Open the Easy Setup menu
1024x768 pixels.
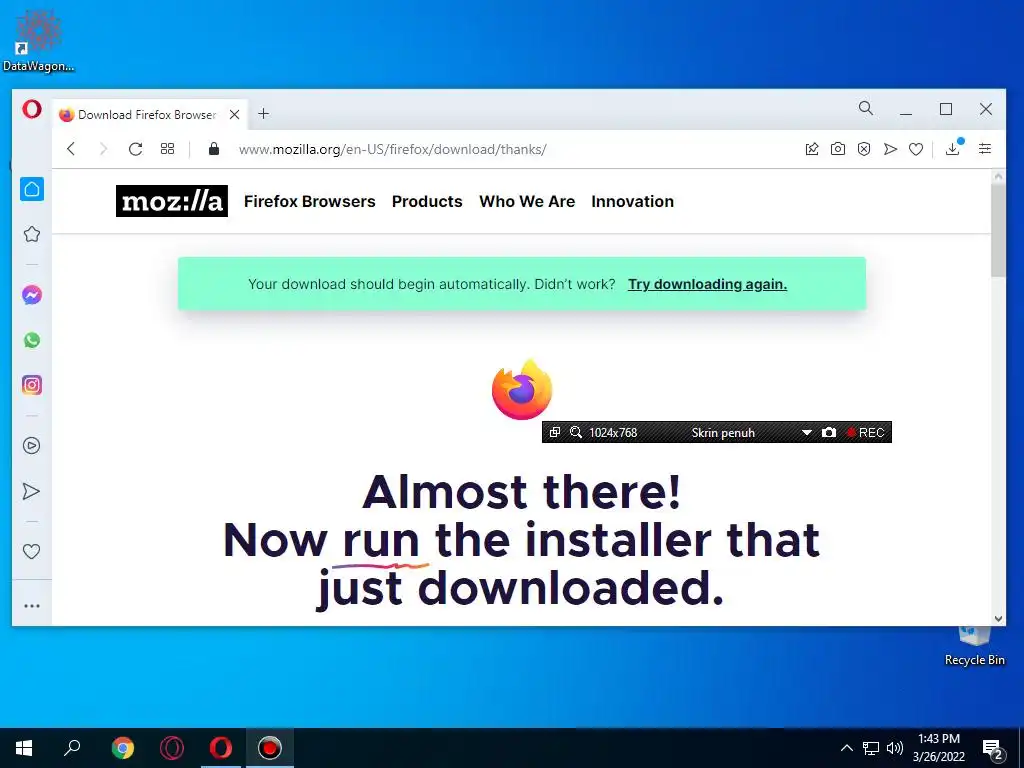985,149
